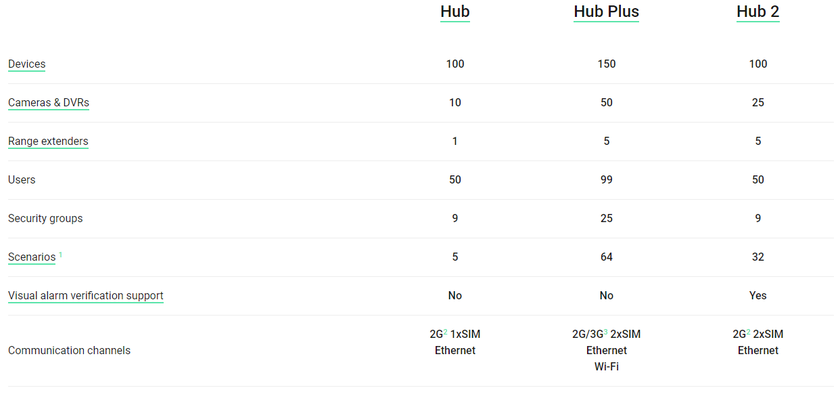
Task: Click the Devices row link
Action: [x=27, y=64]
